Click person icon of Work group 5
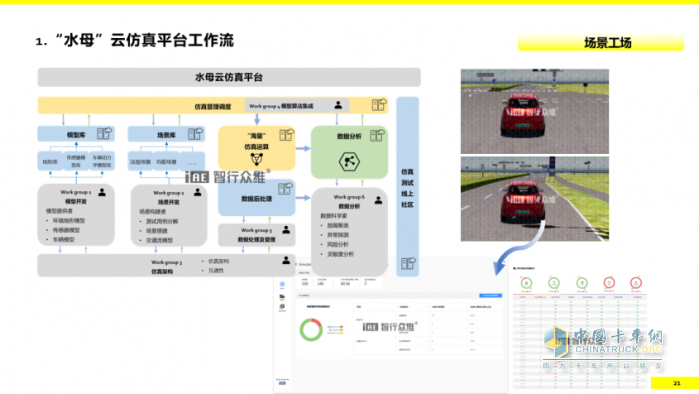Viewport: 699px width, 394px height. click(286, 230)
